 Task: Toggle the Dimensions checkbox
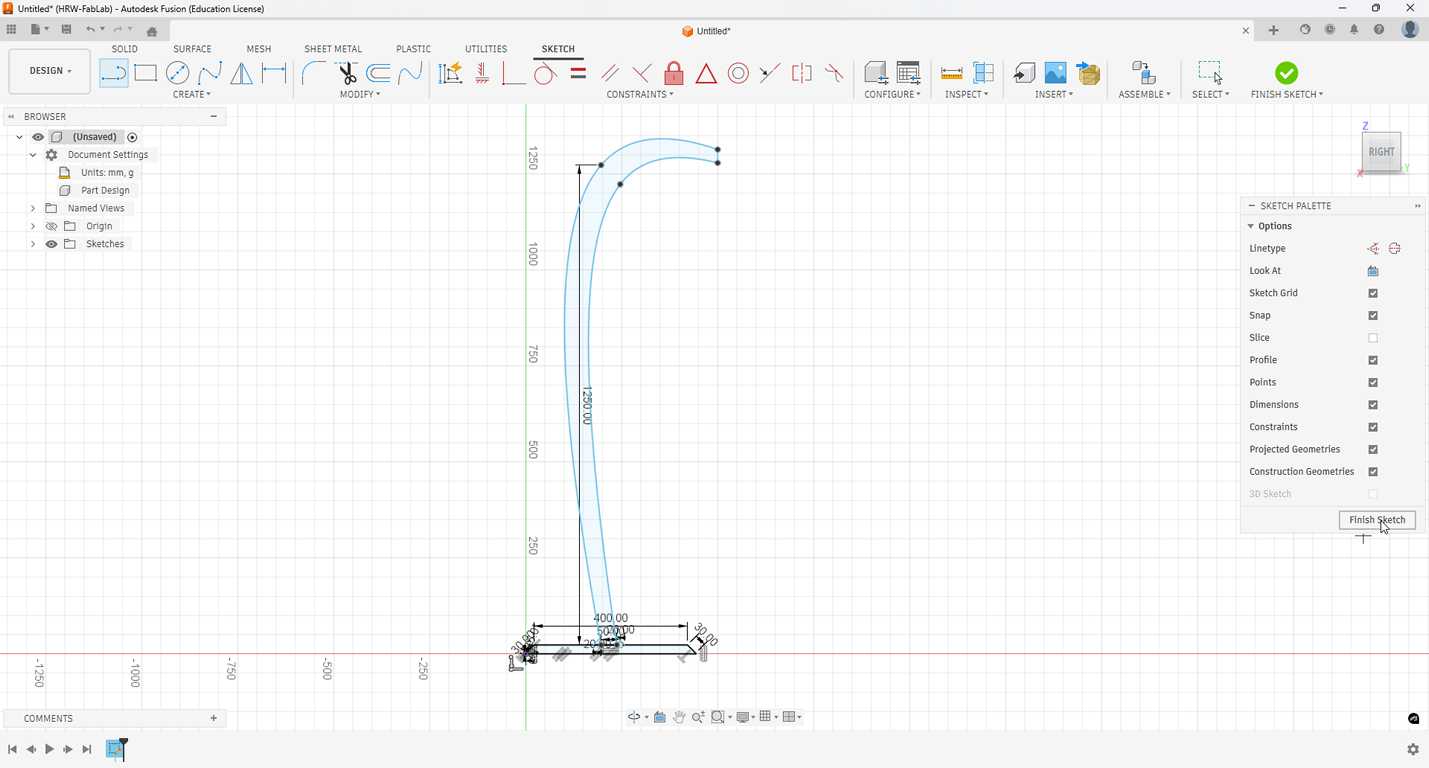coord(1373,405)
